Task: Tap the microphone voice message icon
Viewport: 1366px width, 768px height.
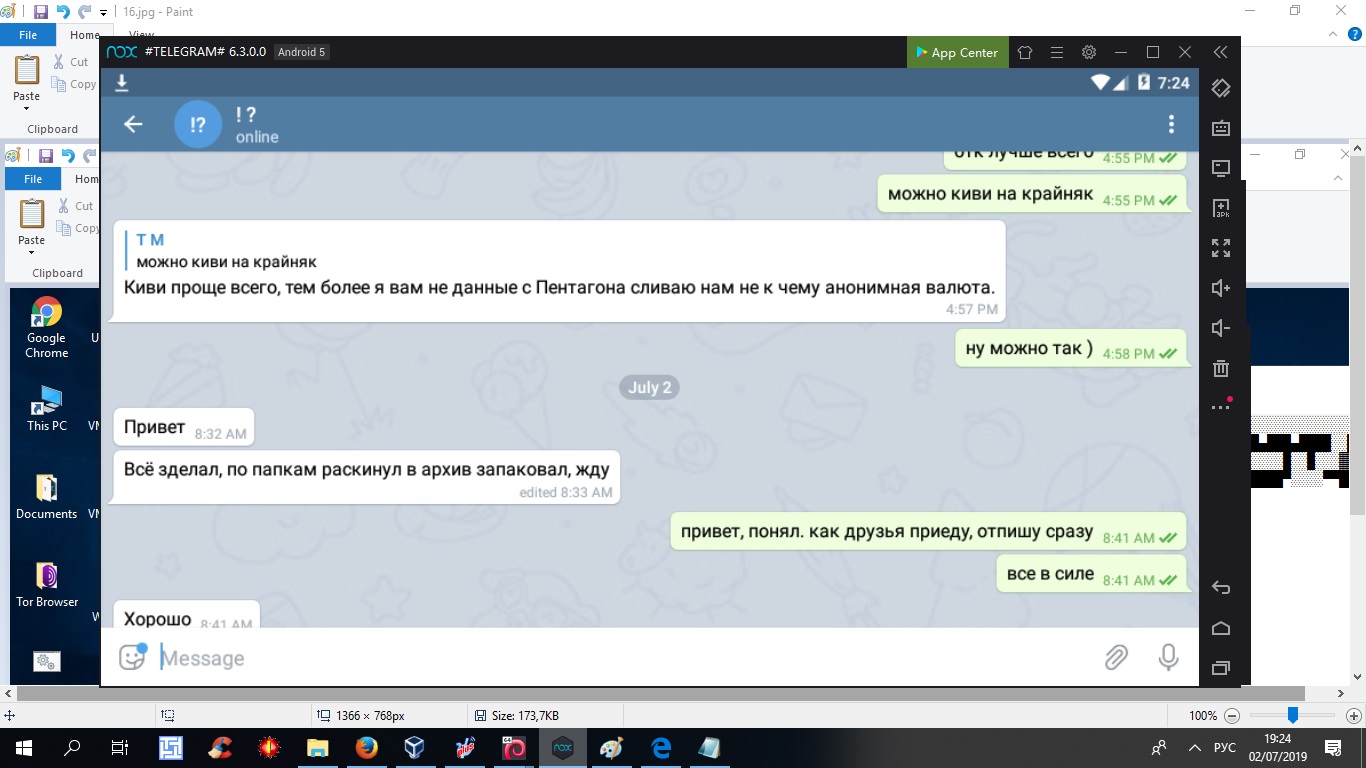Action: coord(1168,657)
